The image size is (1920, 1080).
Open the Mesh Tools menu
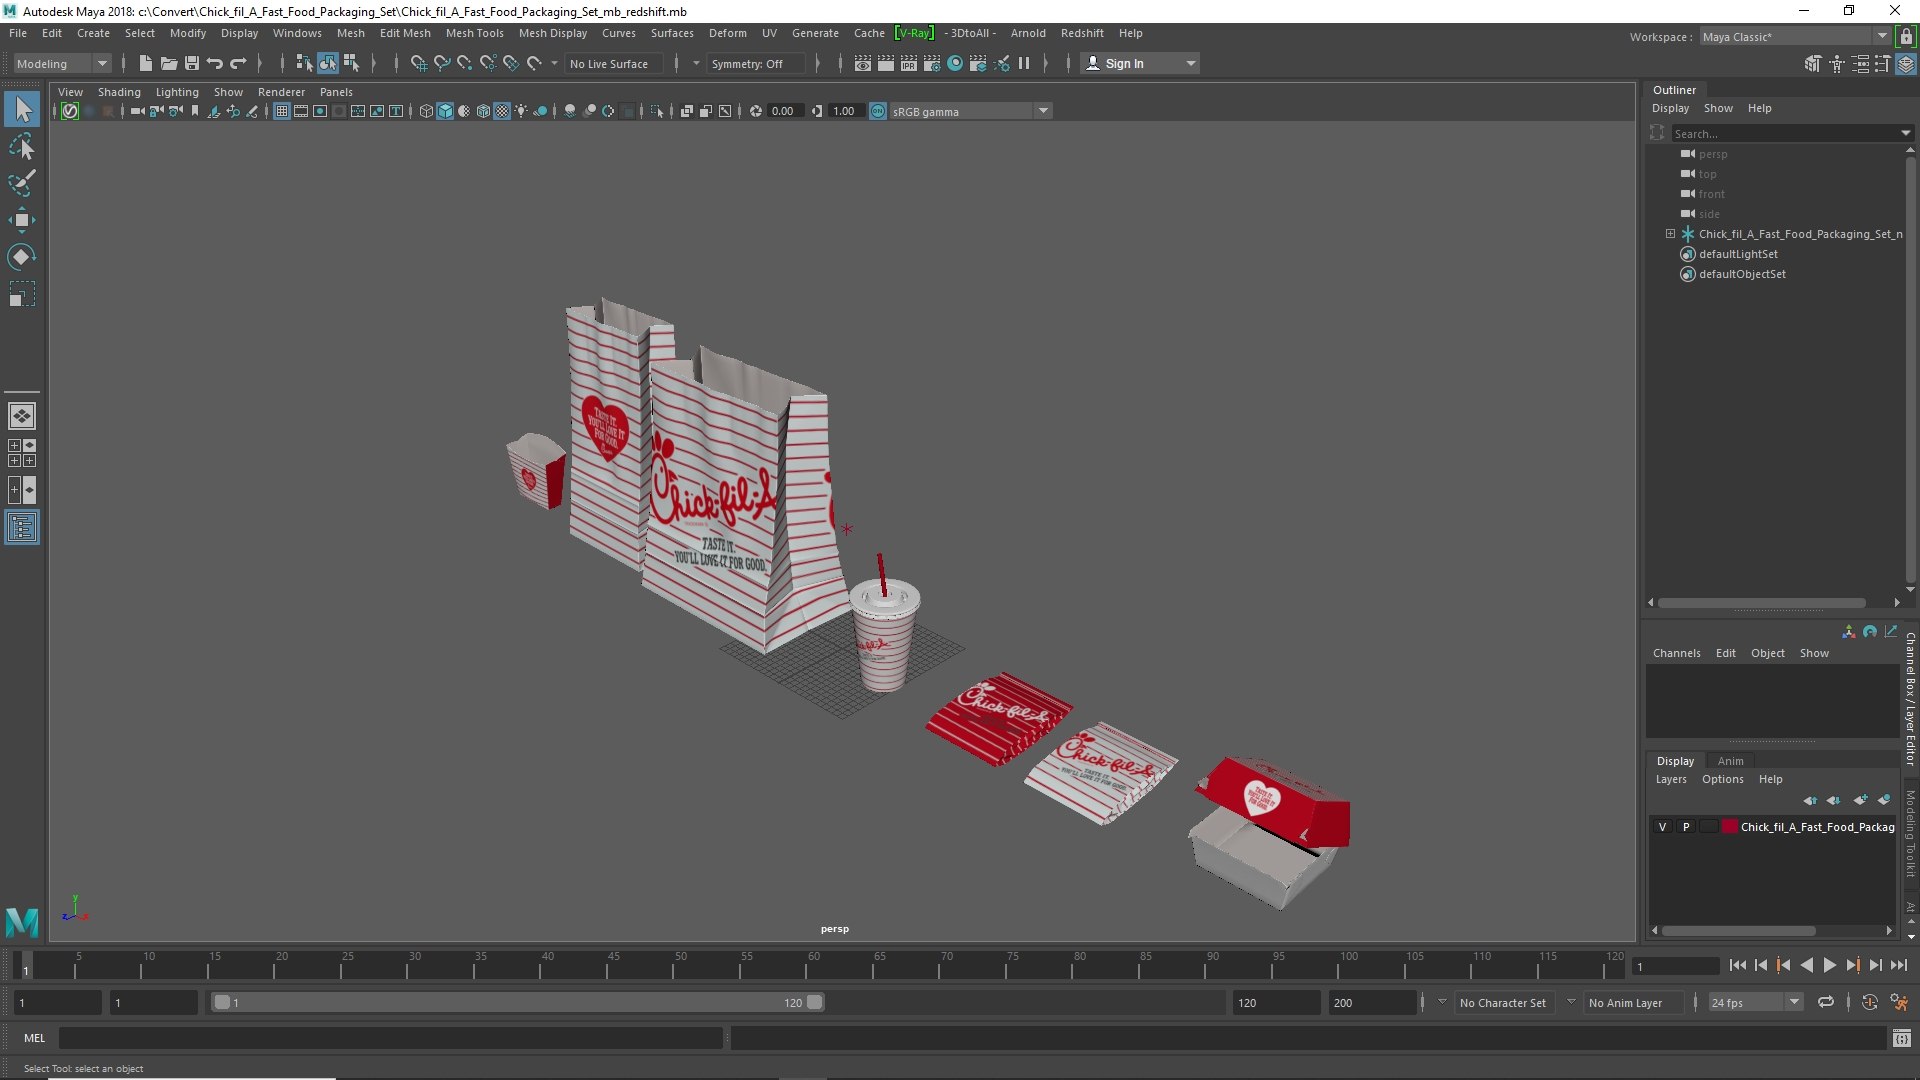click(x=474, y=33)
